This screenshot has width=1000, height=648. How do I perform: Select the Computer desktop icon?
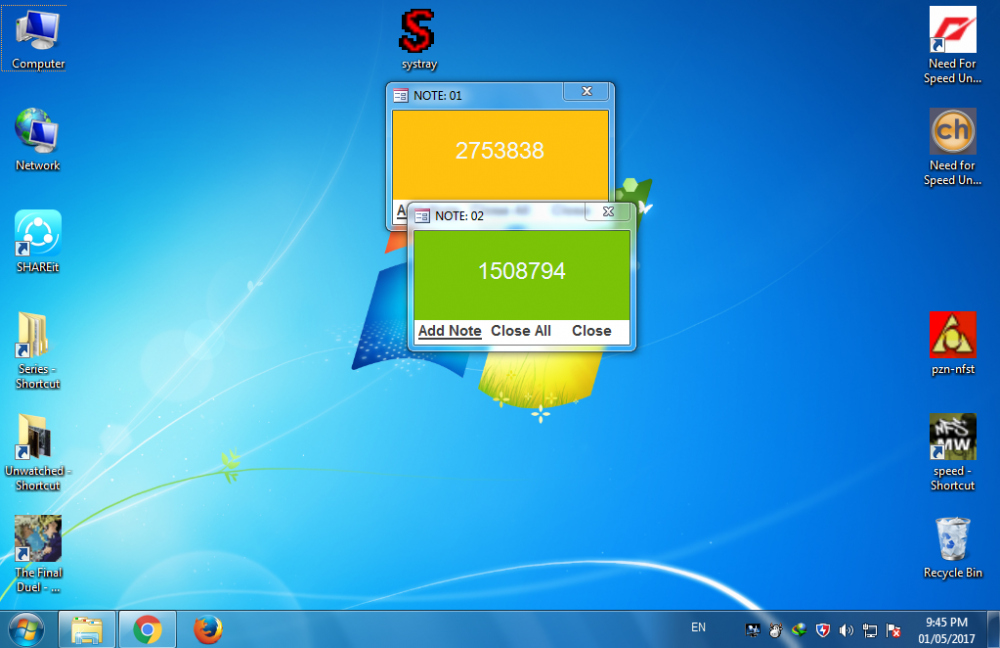point(38,38)
